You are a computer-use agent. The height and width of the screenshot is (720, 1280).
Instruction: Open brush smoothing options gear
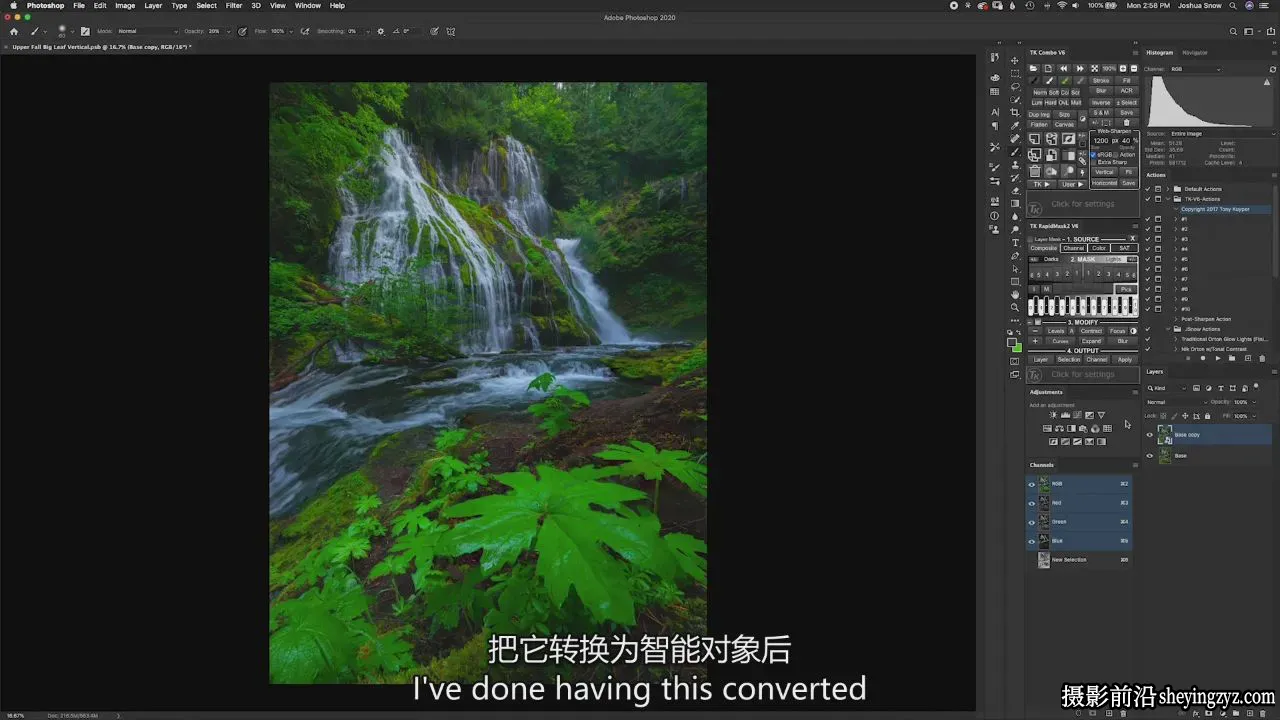(x=380, y=31)
